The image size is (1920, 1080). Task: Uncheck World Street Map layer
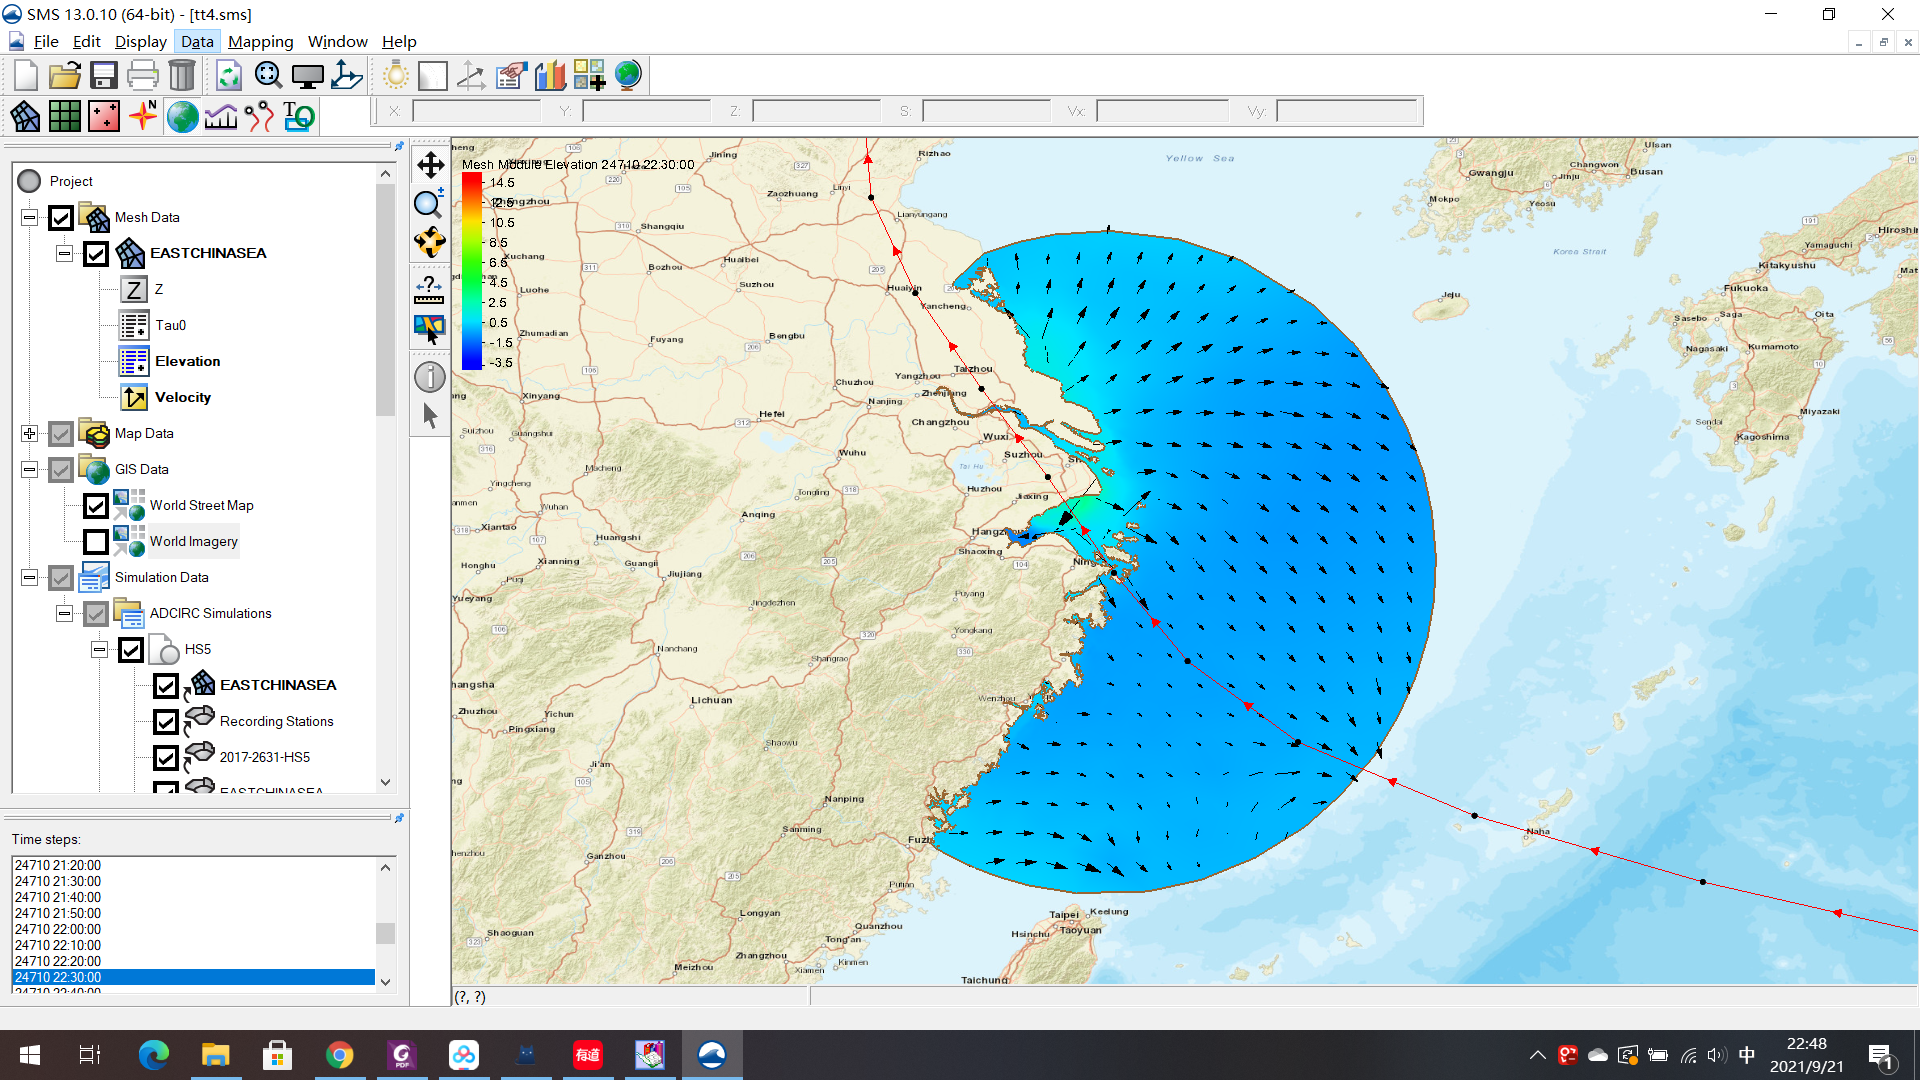coord(96,506)
